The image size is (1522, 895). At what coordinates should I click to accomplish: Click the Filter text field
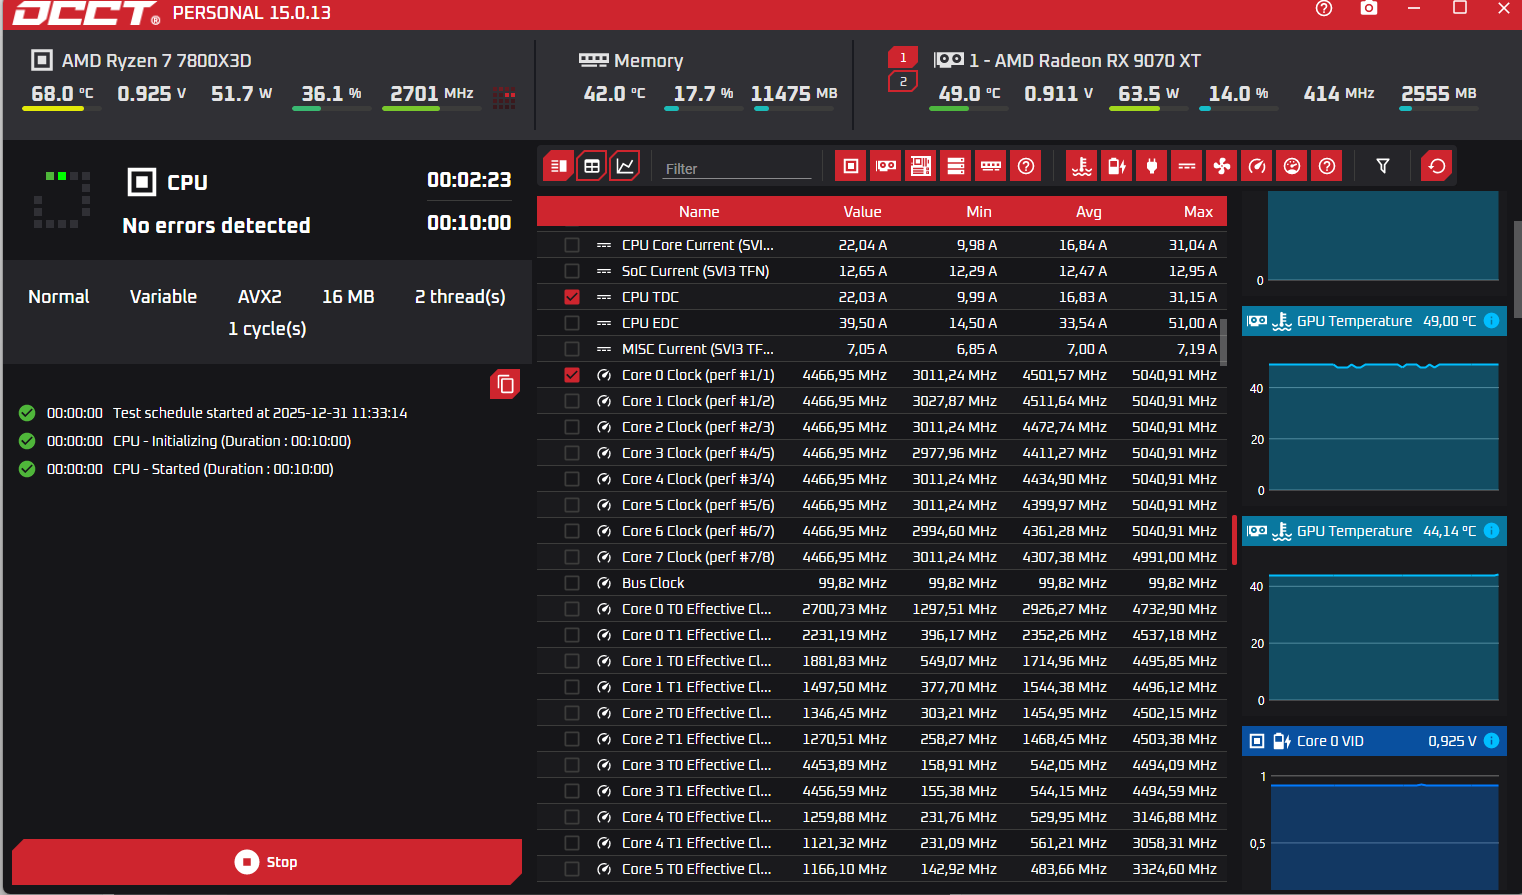[738, 168]
